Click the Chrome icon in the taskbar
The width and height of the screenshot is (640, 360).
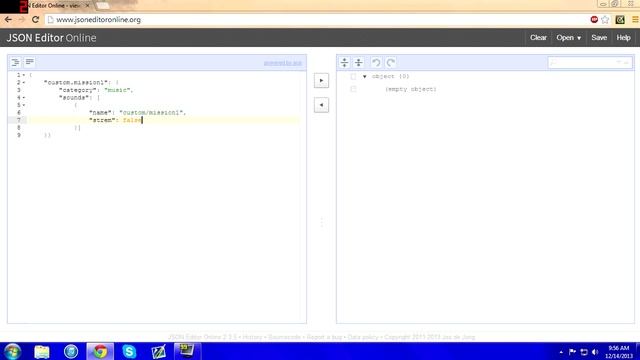tap(100, 351)
